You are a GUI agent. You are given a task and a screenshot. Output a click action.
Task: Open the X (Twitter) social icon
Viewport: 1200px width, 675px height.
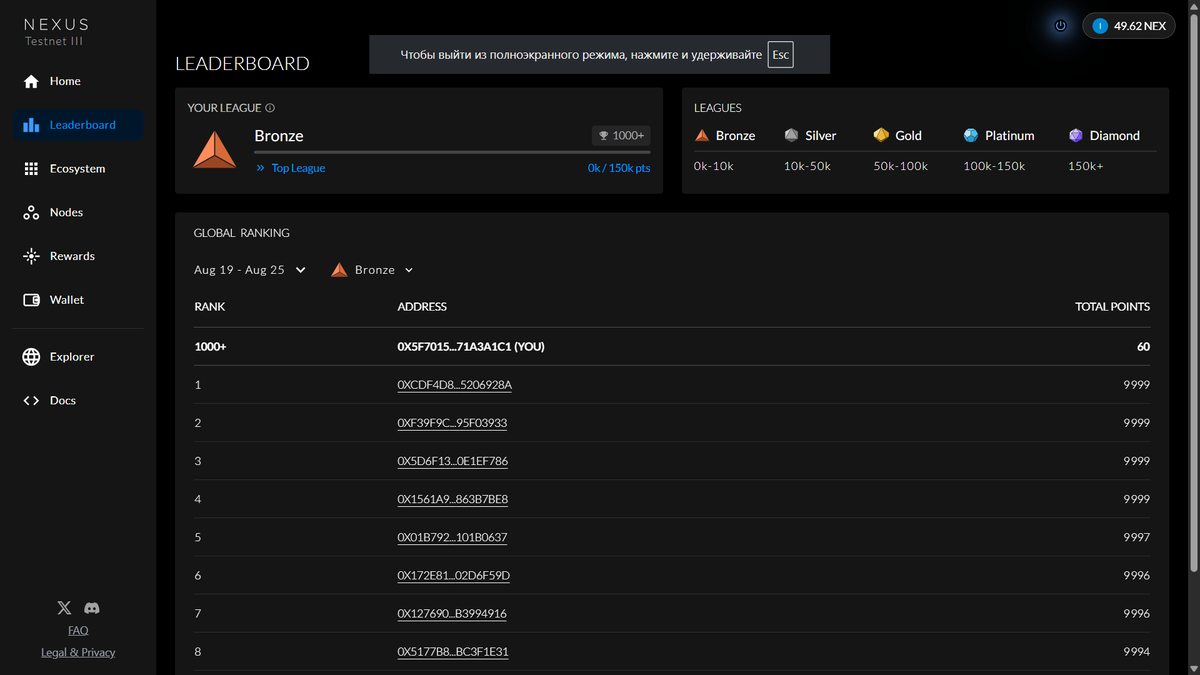64,608
